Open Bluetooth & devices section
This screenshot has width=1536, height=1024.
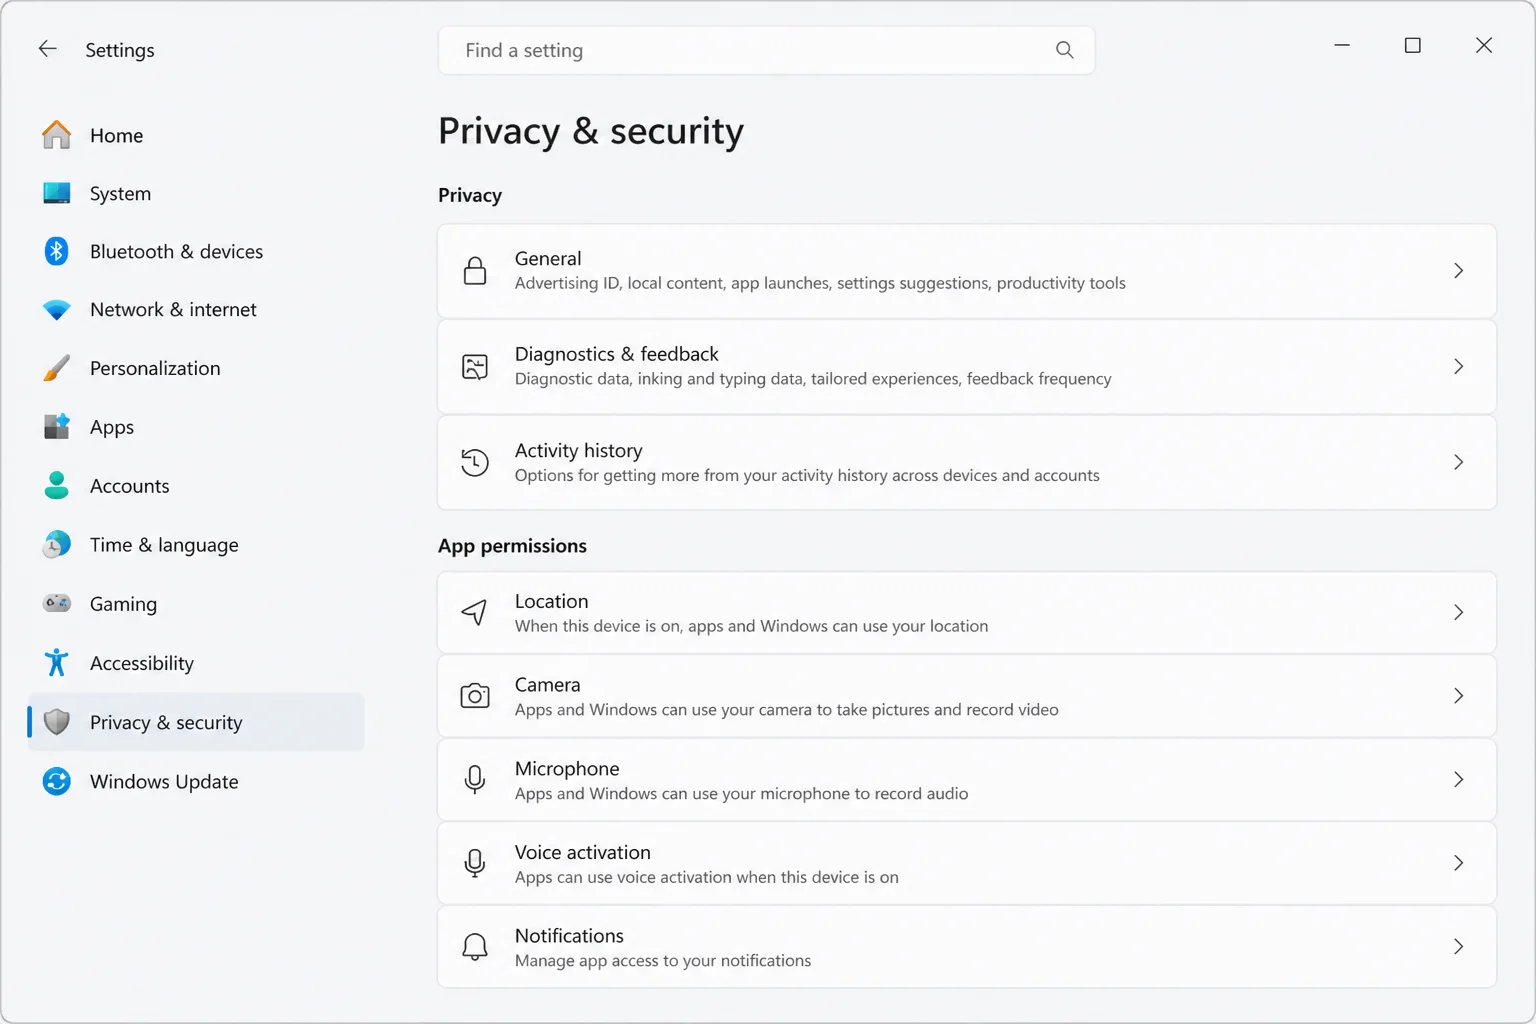pos(196,251)
